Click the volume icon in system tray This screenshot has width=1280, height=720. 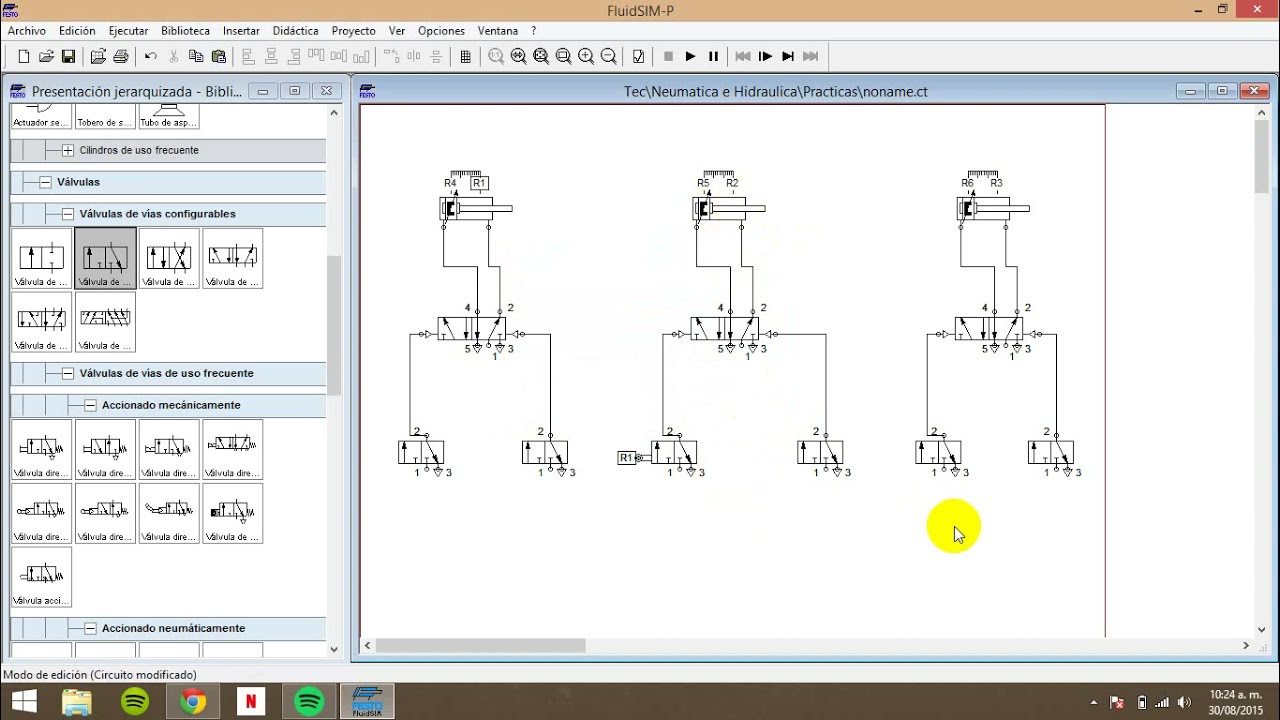(1185, 702)
